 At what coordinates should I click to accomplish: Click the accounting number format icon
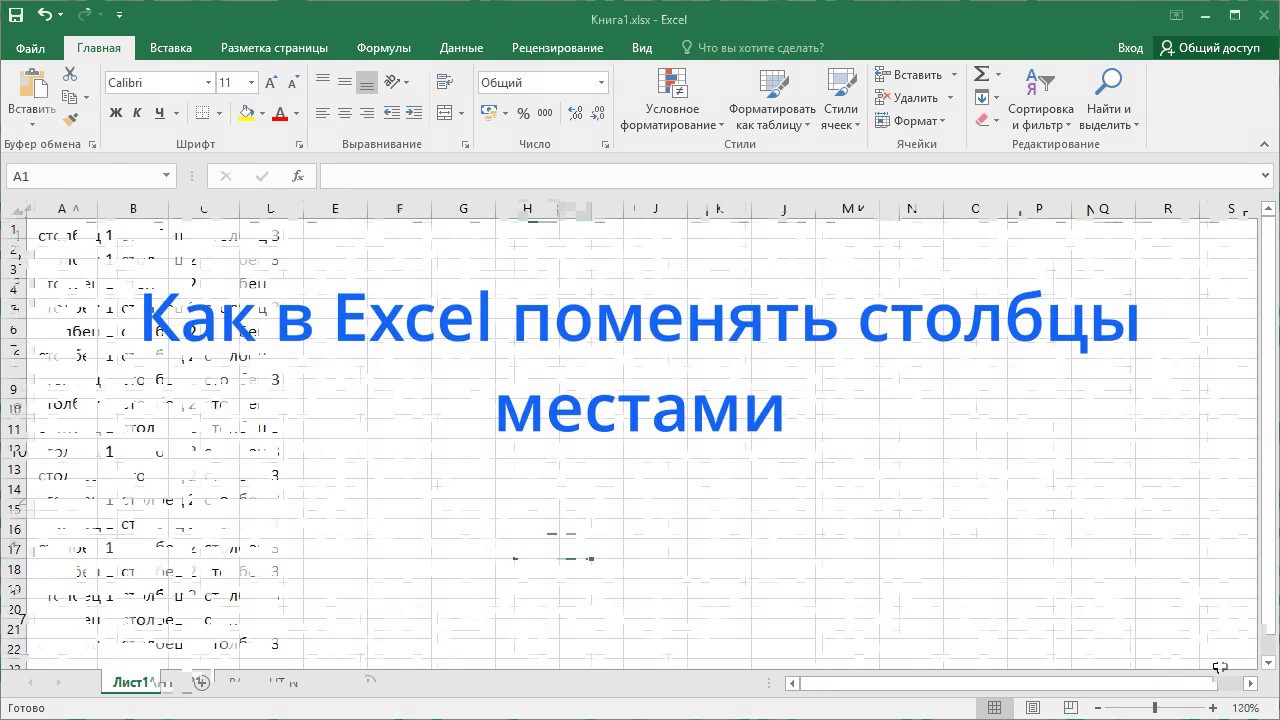pyautogui.click(x=490, y=114)
